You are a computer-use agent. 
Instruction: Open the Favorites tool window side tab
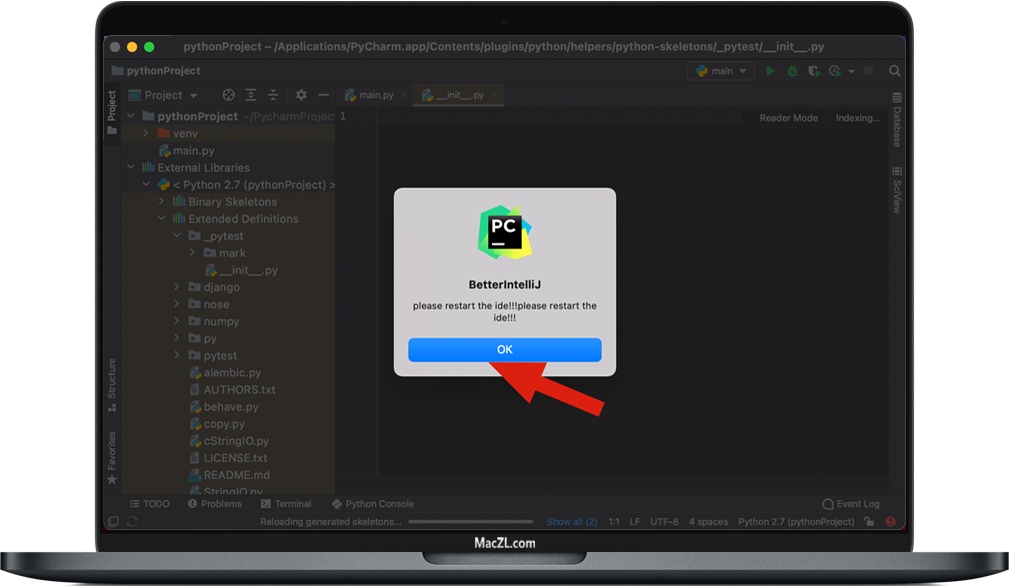coord(112,457)
